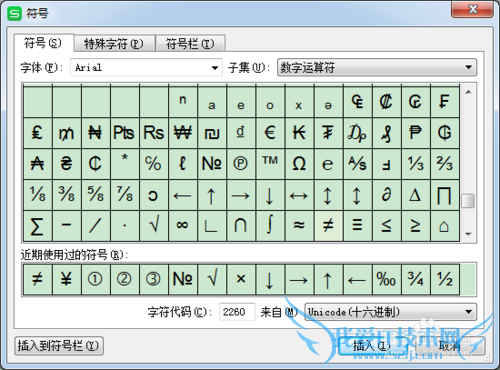Screen dimensions: 500x370
Task: Close the 符号 dialog window
Action: [472, 9]
